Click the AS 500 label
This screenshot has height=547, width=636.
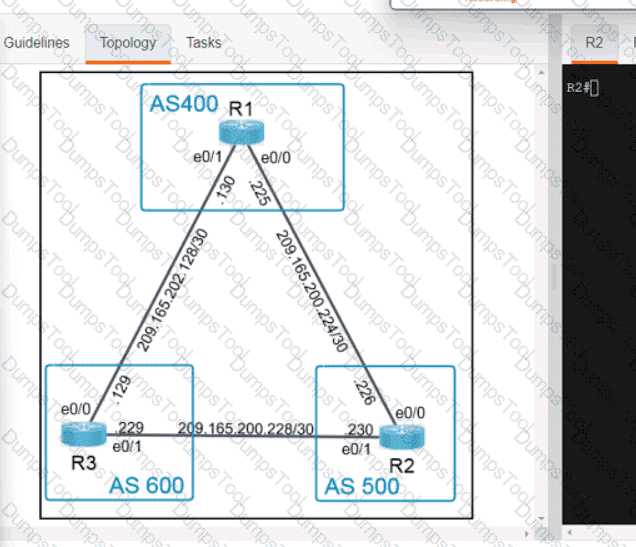[x=359, y=487]
